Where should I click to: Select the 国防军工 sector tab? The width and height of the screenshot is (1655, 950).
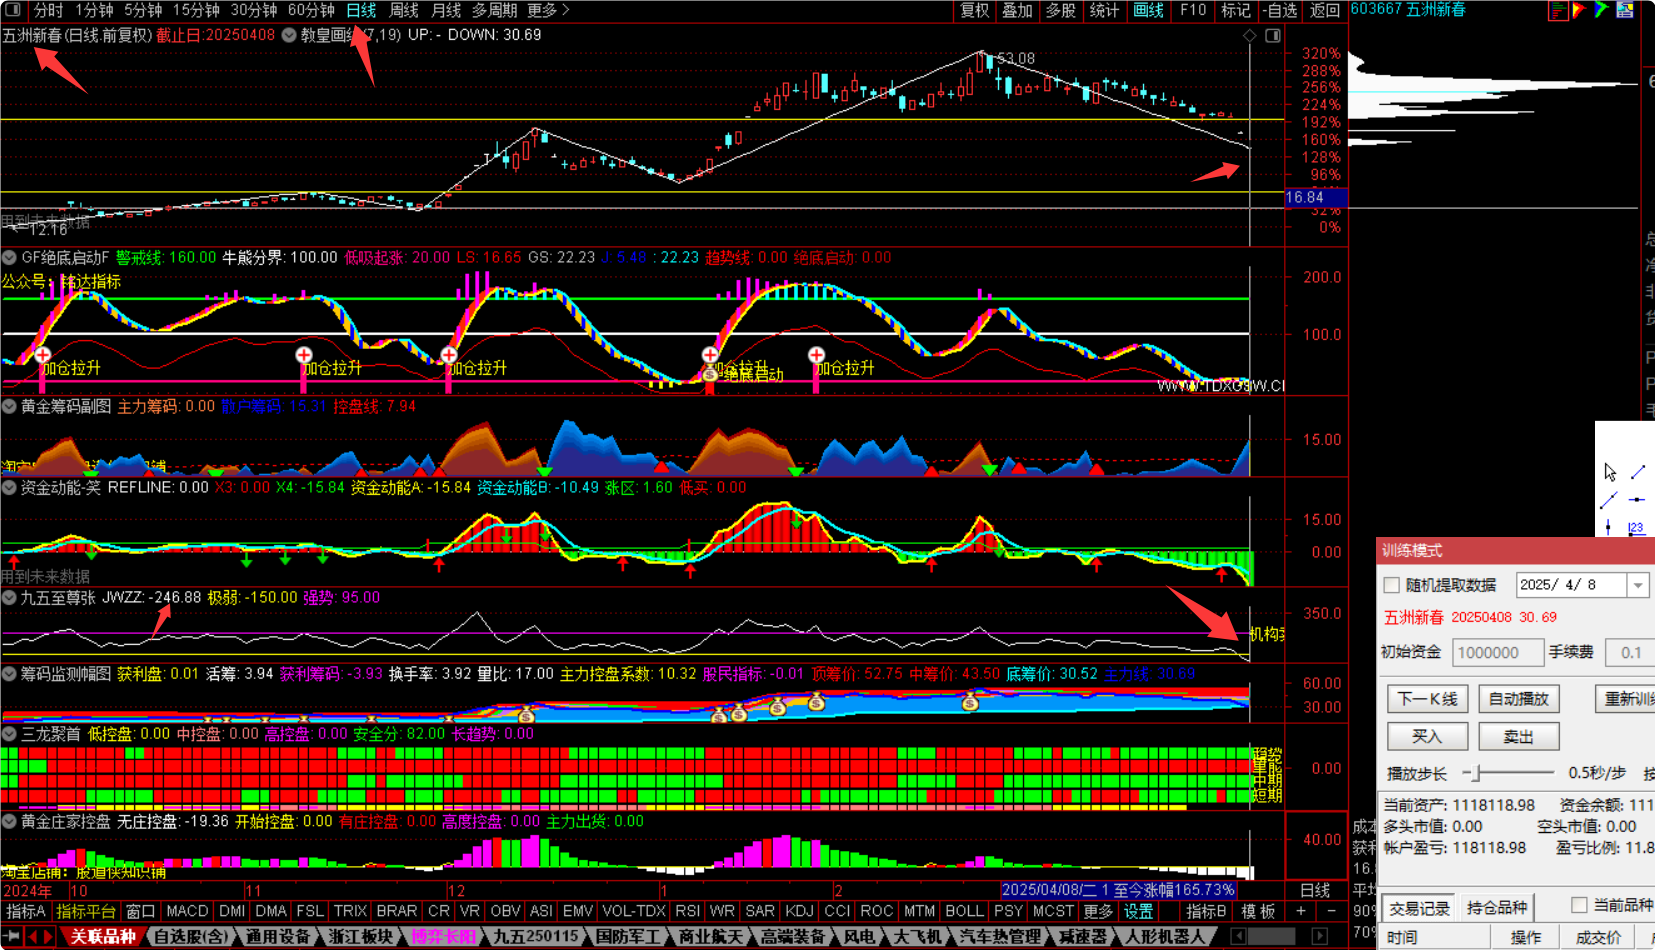point(628,937)
